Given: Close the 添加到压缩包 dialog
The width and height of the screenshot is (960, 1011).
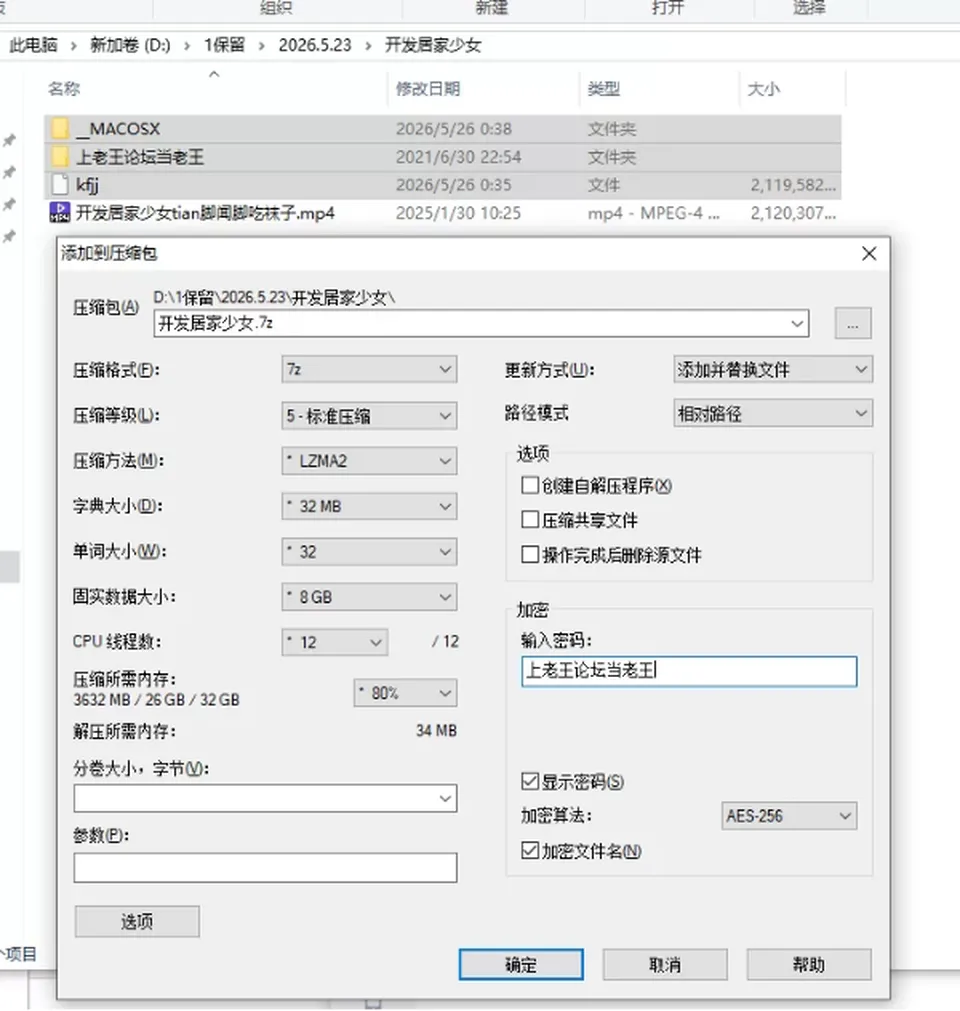Looking at the screenshot, I should (x=868, y=253).
